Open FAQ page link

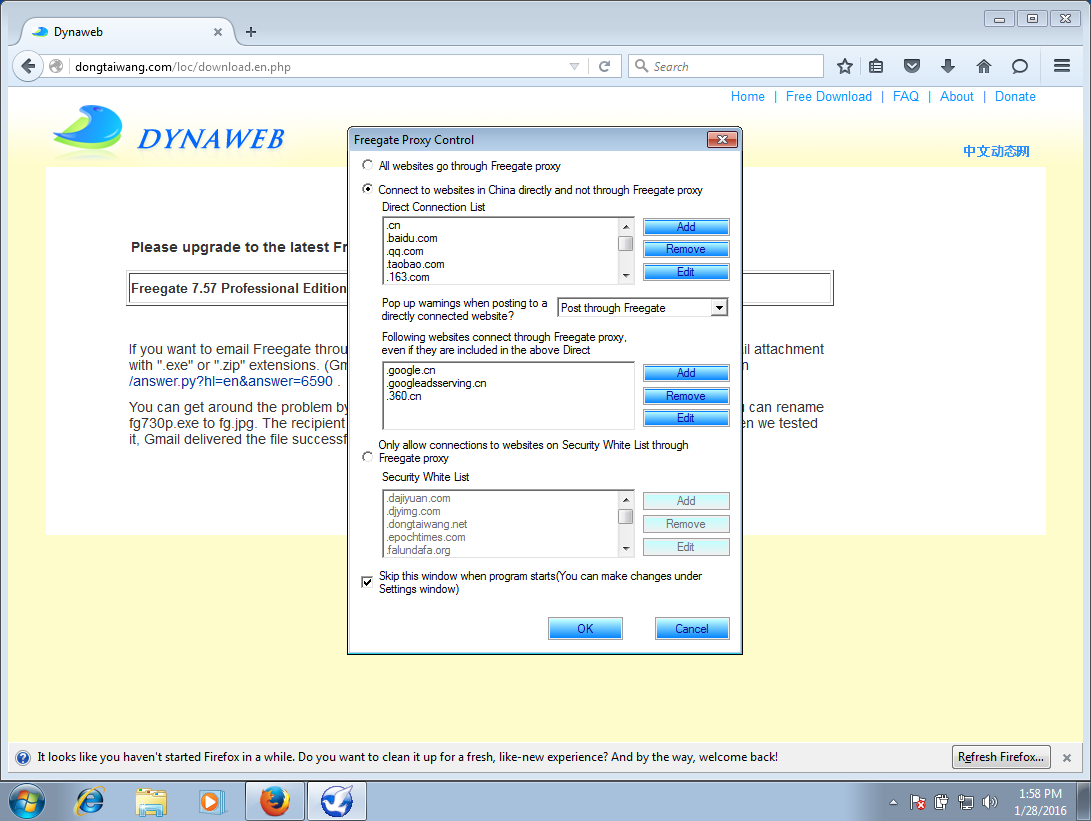coord(905,97)
